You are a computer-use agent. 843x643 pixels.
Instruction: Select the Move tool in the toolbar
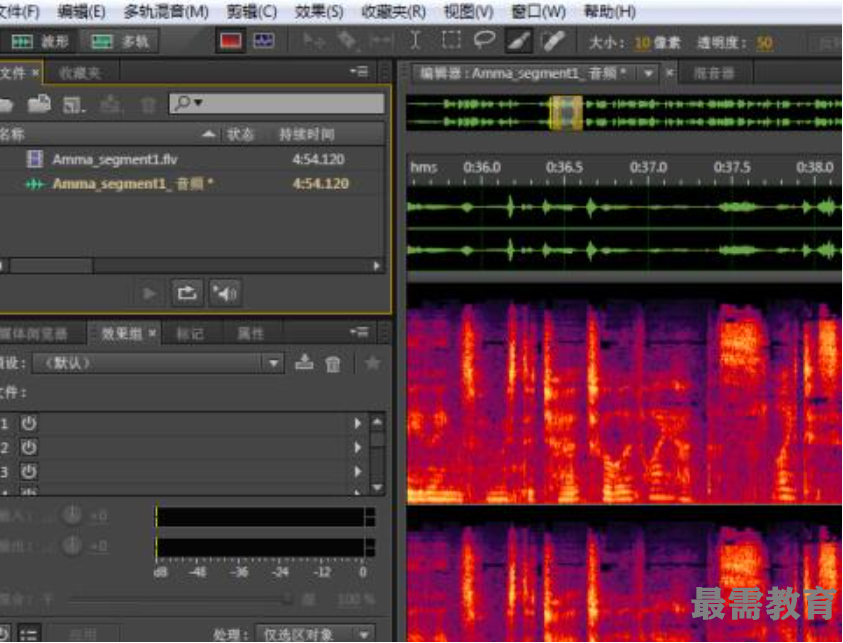click(x=312, y=41)
